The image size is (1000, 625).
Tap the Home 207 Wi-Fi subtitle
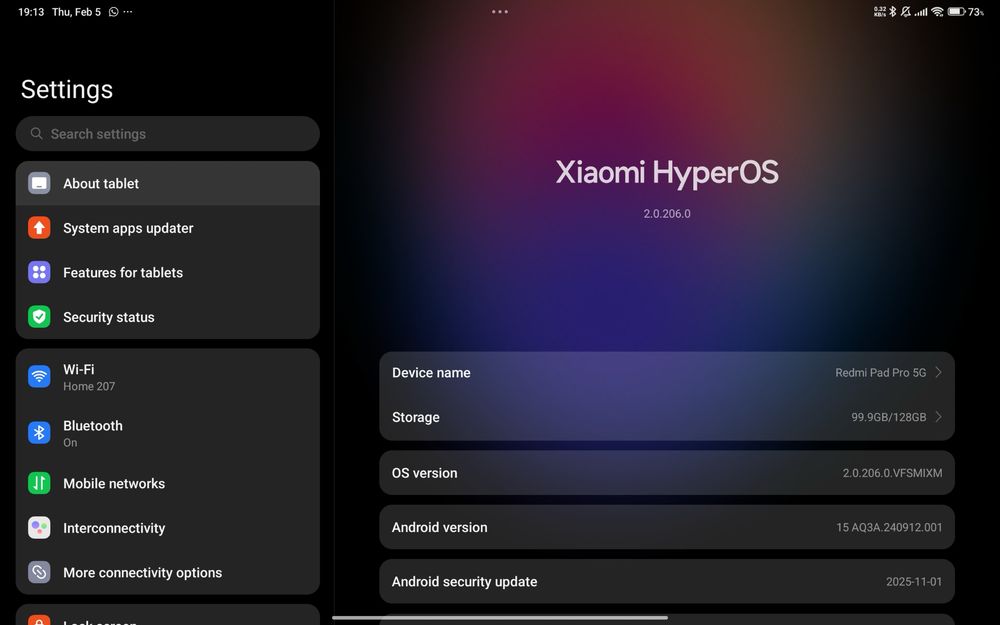click(89, 386)
